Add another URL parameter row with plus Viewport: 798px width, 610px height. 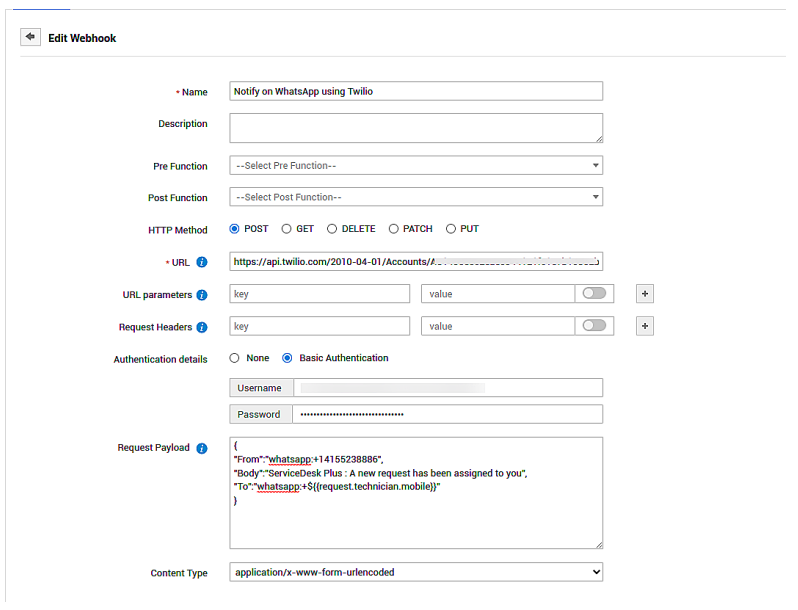[645, 294]
